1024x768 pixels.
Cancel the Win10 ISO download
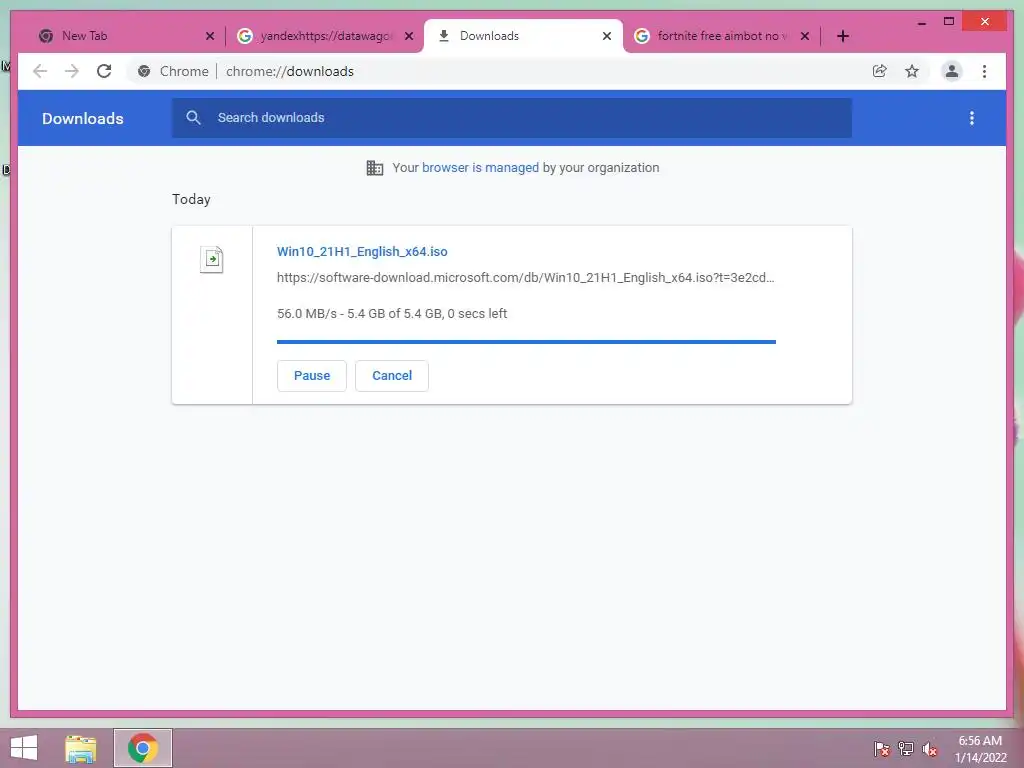[x=392, y=376]
